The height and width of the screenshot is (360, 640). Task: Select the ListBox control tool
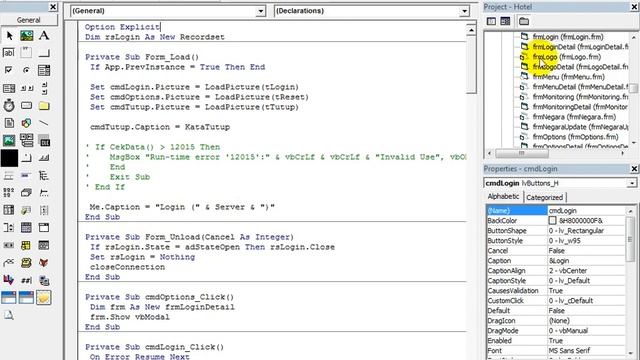9,88
